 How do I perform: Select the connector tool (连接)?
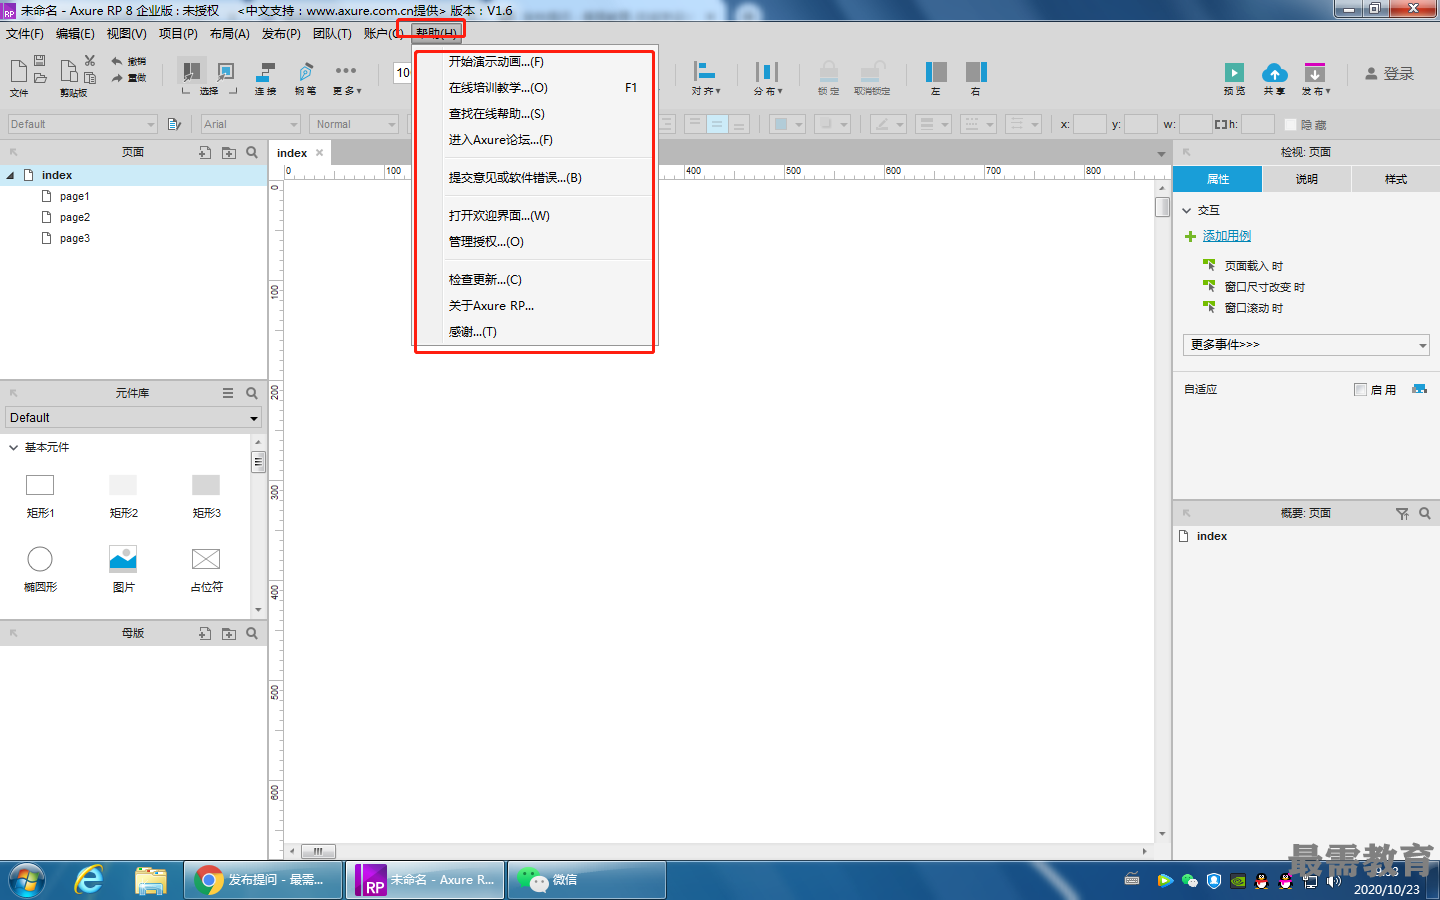265,77
